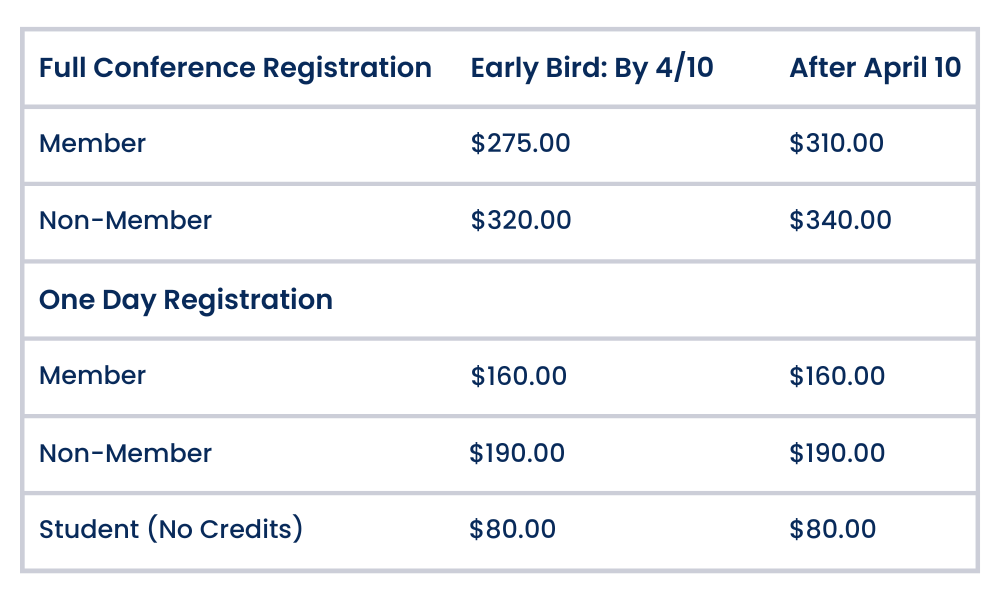Click the After April 10 column header
The image size is (1000, 600).
(875, 68)
